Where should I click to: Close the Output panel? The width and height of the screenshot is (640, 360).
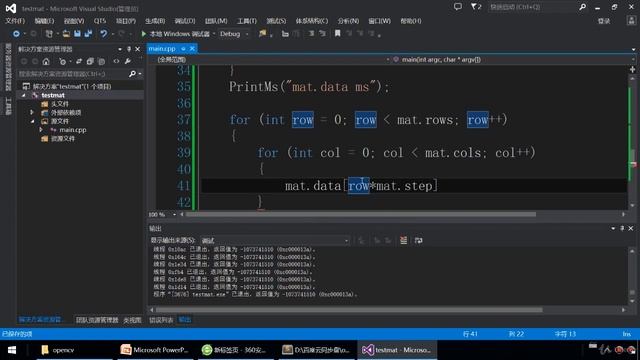click(x=631, y=228)
